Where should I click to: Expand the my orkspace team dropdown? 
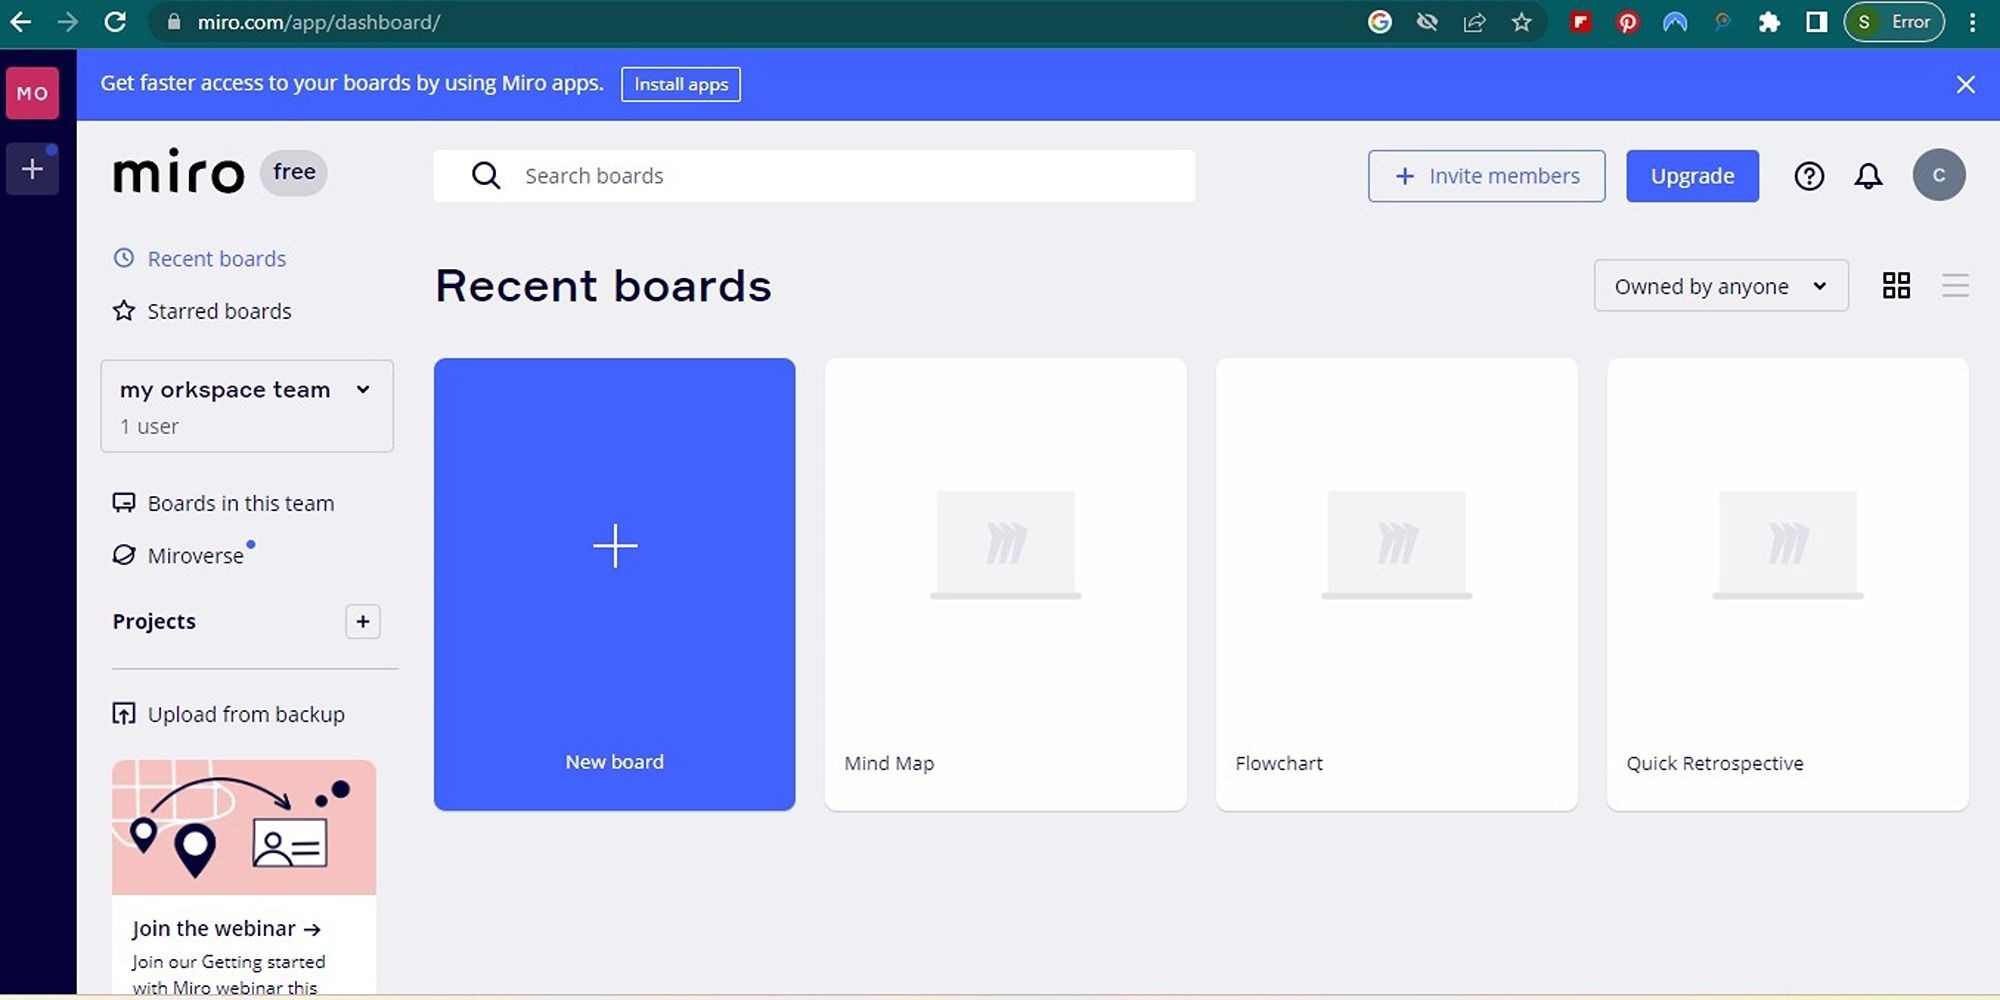coord(247,406)
